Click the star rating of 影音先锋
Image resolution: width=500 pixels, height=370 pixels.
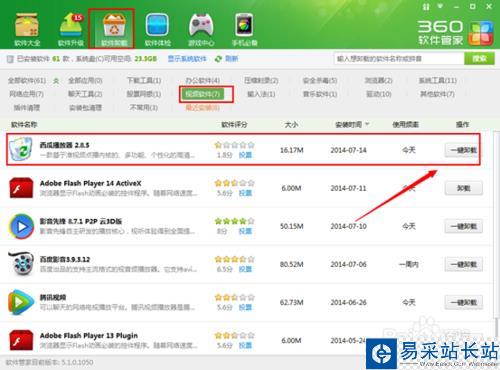click(235, 221)
